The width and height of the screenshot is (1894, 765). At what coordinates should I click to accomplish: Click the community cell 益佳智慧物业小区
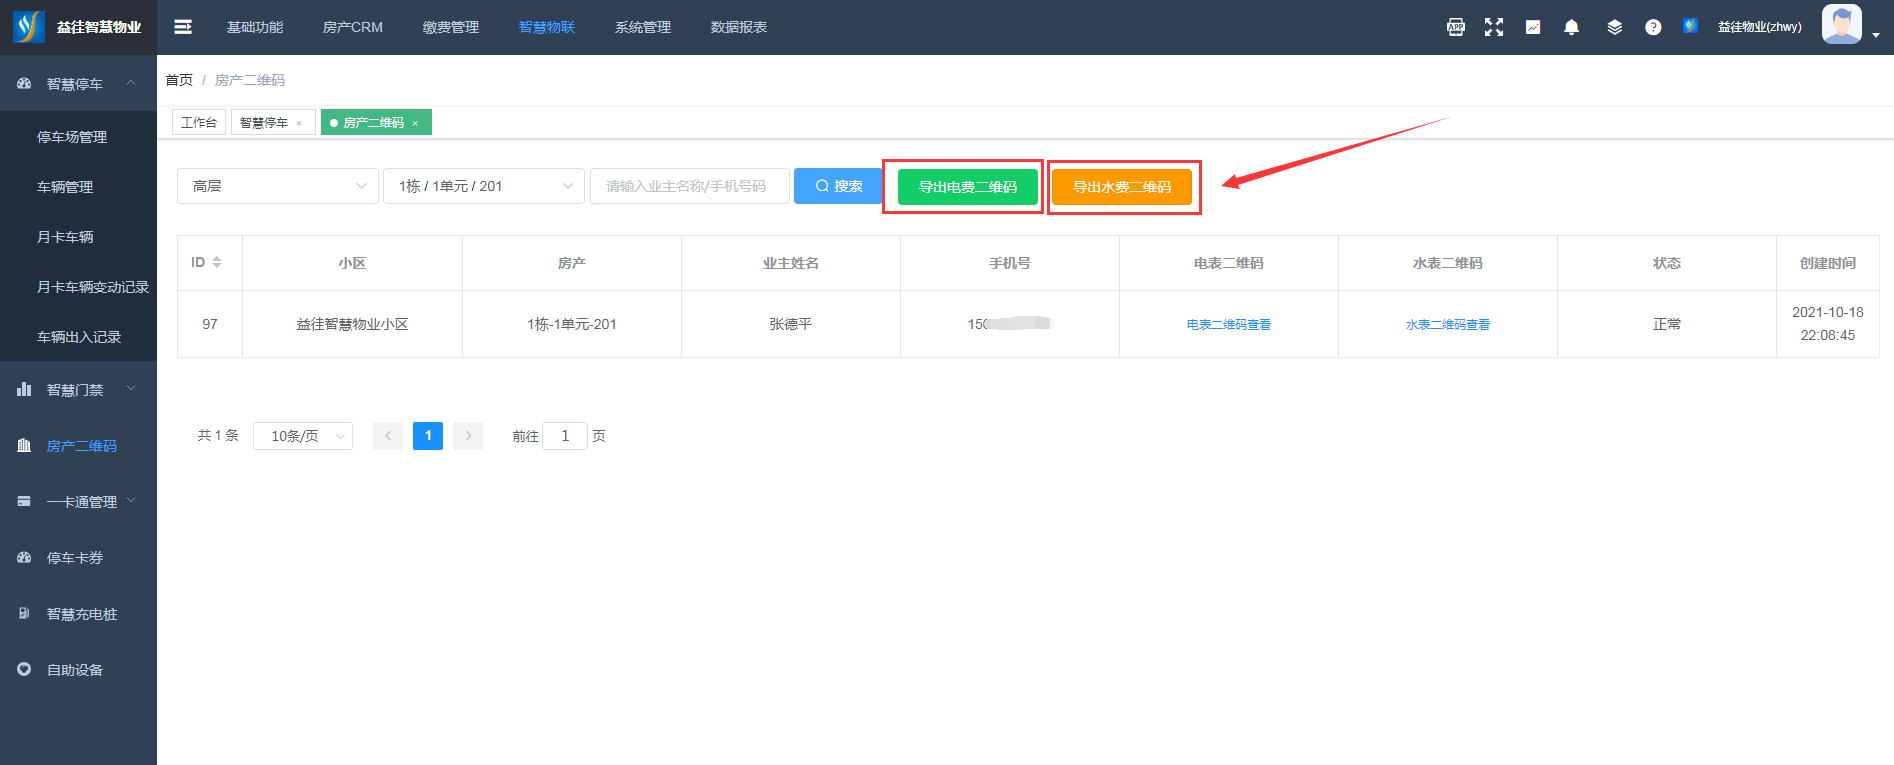(x=352, y=324)
